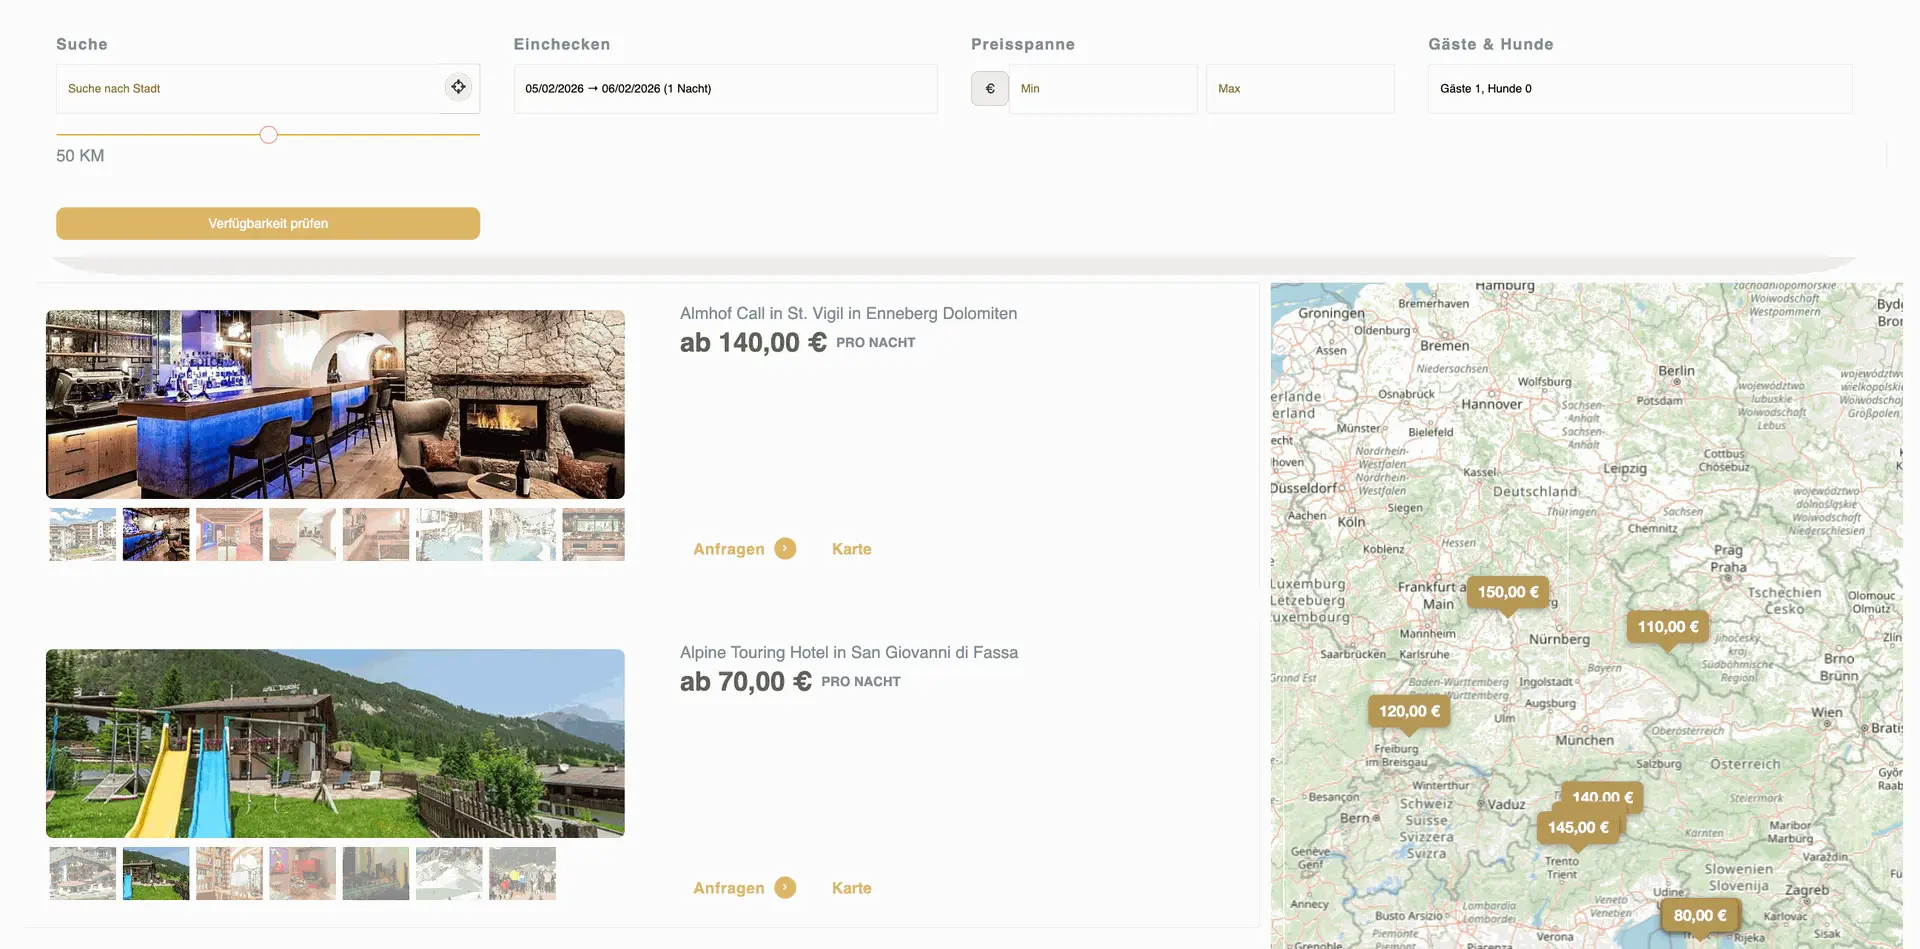Image resolution: width=1920 pixels, height=949 pixels.
Task: Focus the Suche nach Stadt field
Action: pos(248,89)
